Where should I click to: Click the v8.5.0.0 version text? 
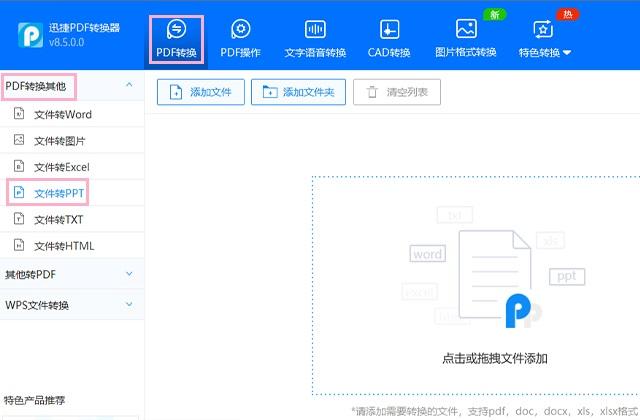pyautogui.click(x=66, y=42)
